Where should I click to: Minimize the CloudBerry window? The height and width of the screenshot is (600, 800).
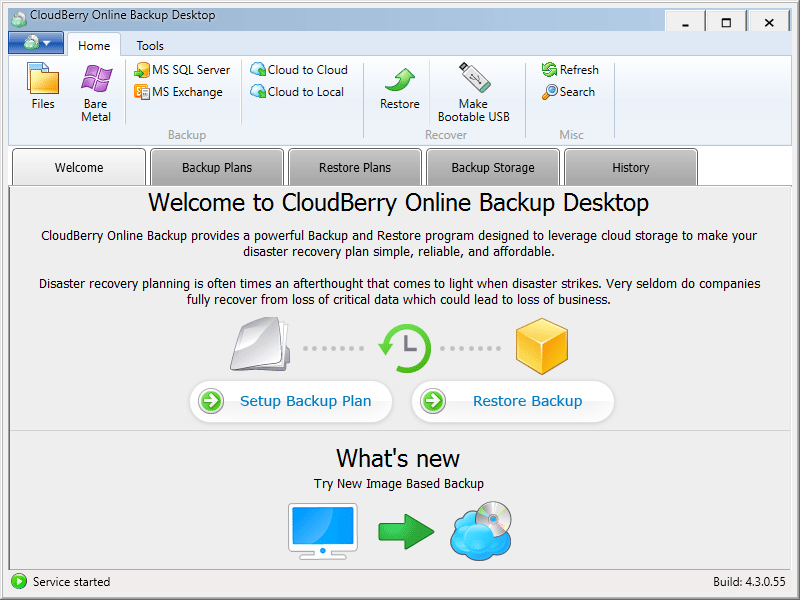685,22
